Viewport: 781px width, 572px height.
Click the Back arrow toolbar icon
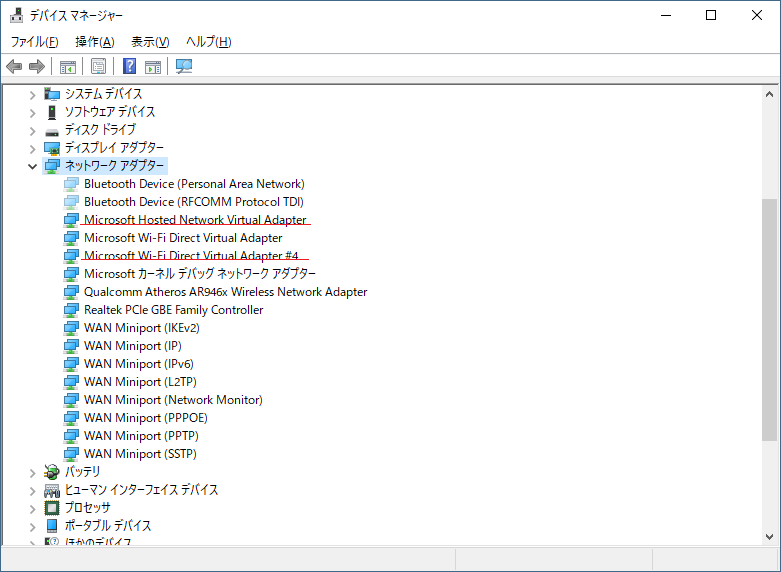(x=14, y=66)
